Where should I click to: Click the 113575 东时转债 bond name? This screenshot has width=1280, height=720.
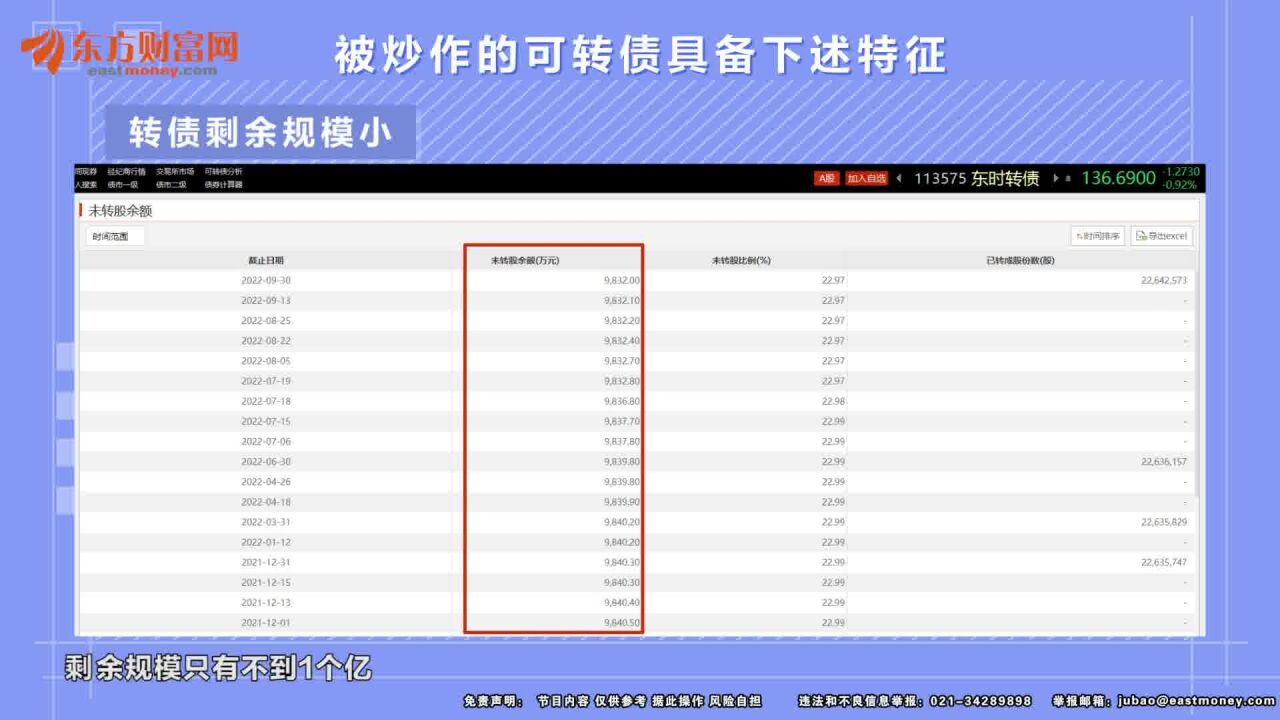pos(977,178)
